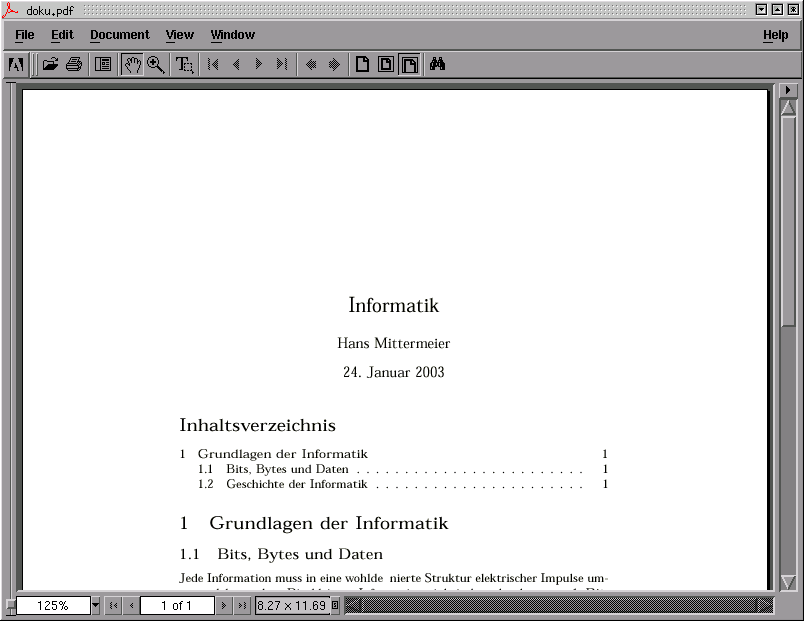The width and height of the screenshot is (804, 621).
Task: Open the zoom percentage dropdown
Action: pos(96,605)
